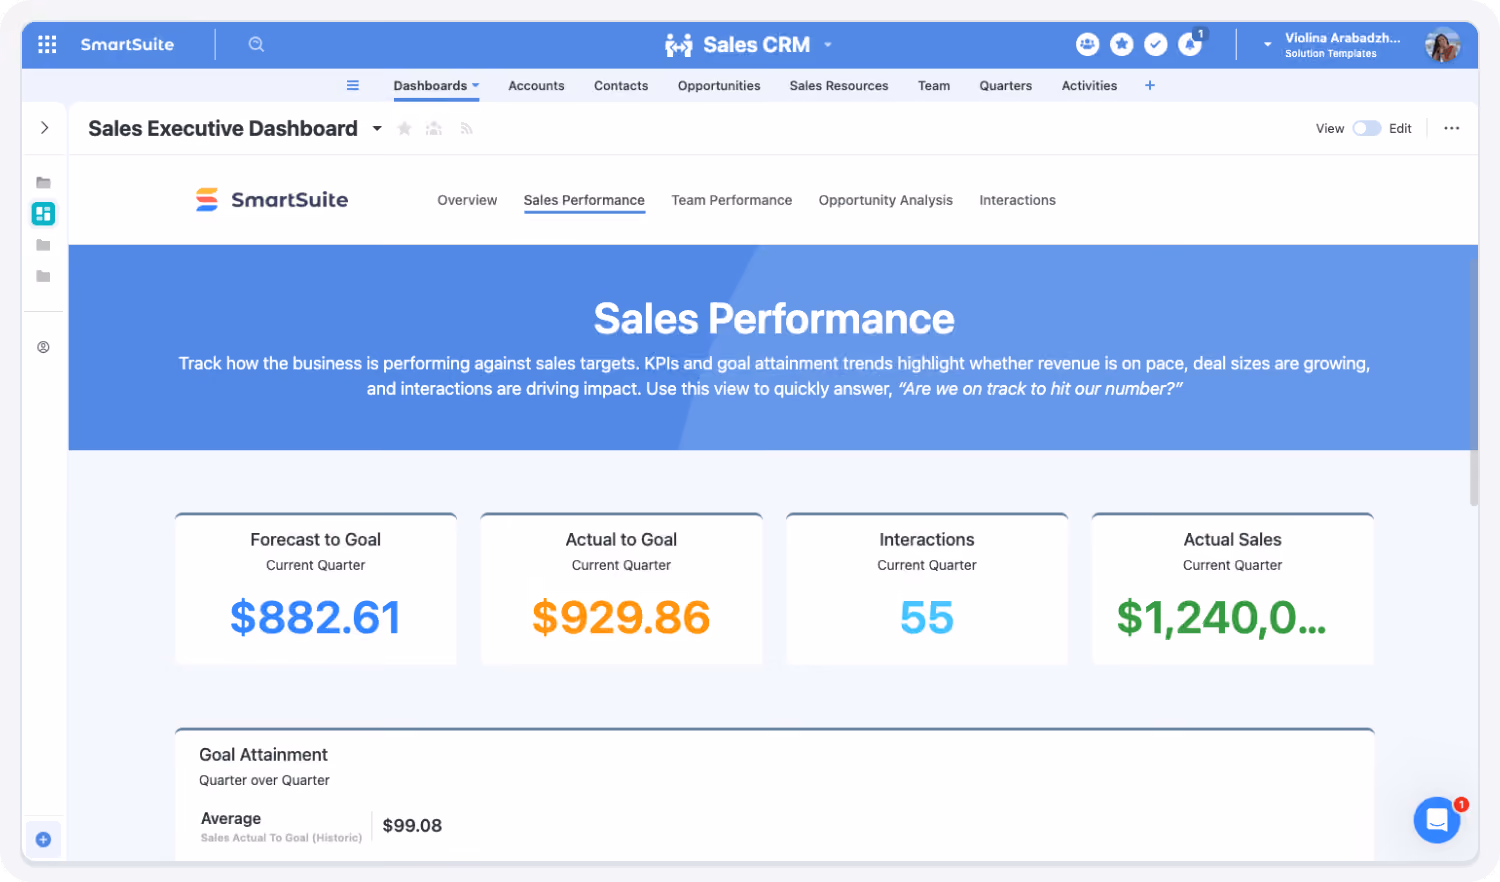Click the blue plus button in sidebar bottom
The height and width of the screenshot is (882, 1500).
coord(43,840)
